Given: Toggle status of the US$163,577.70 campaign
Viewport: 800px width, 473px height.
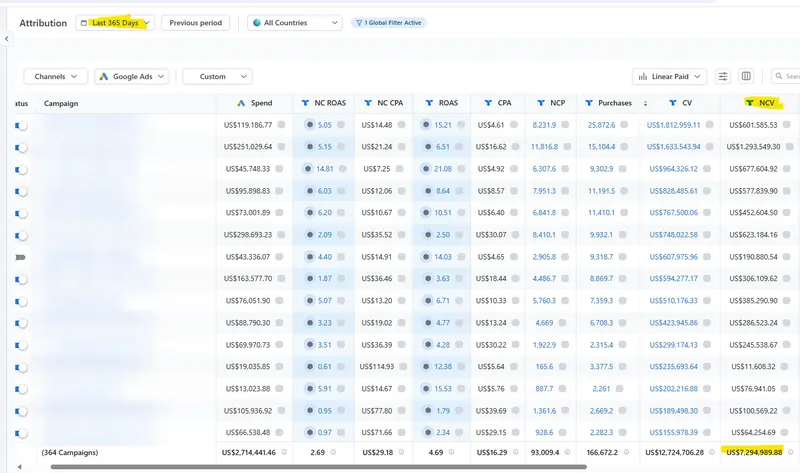Looking at the screenshot, I should tap(21, 279).
